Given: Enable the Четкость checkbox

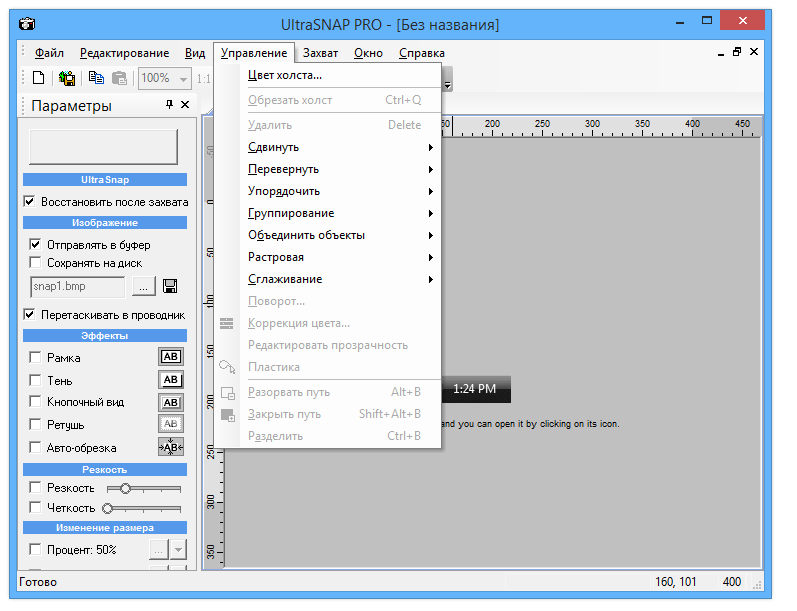Looking at the screenshot, I should (x=35, y=507).
